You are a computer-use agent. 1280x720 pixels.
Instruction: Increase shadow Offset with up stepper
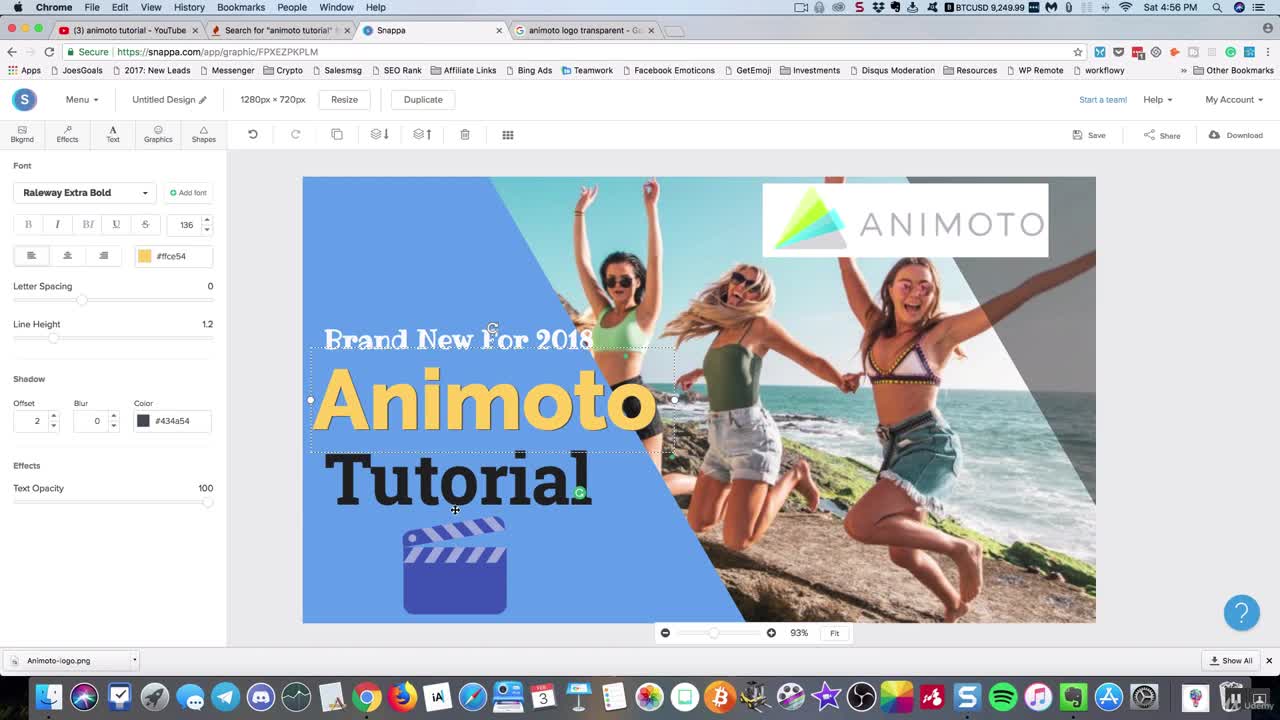pyautogui.click(x=54, y=416)
